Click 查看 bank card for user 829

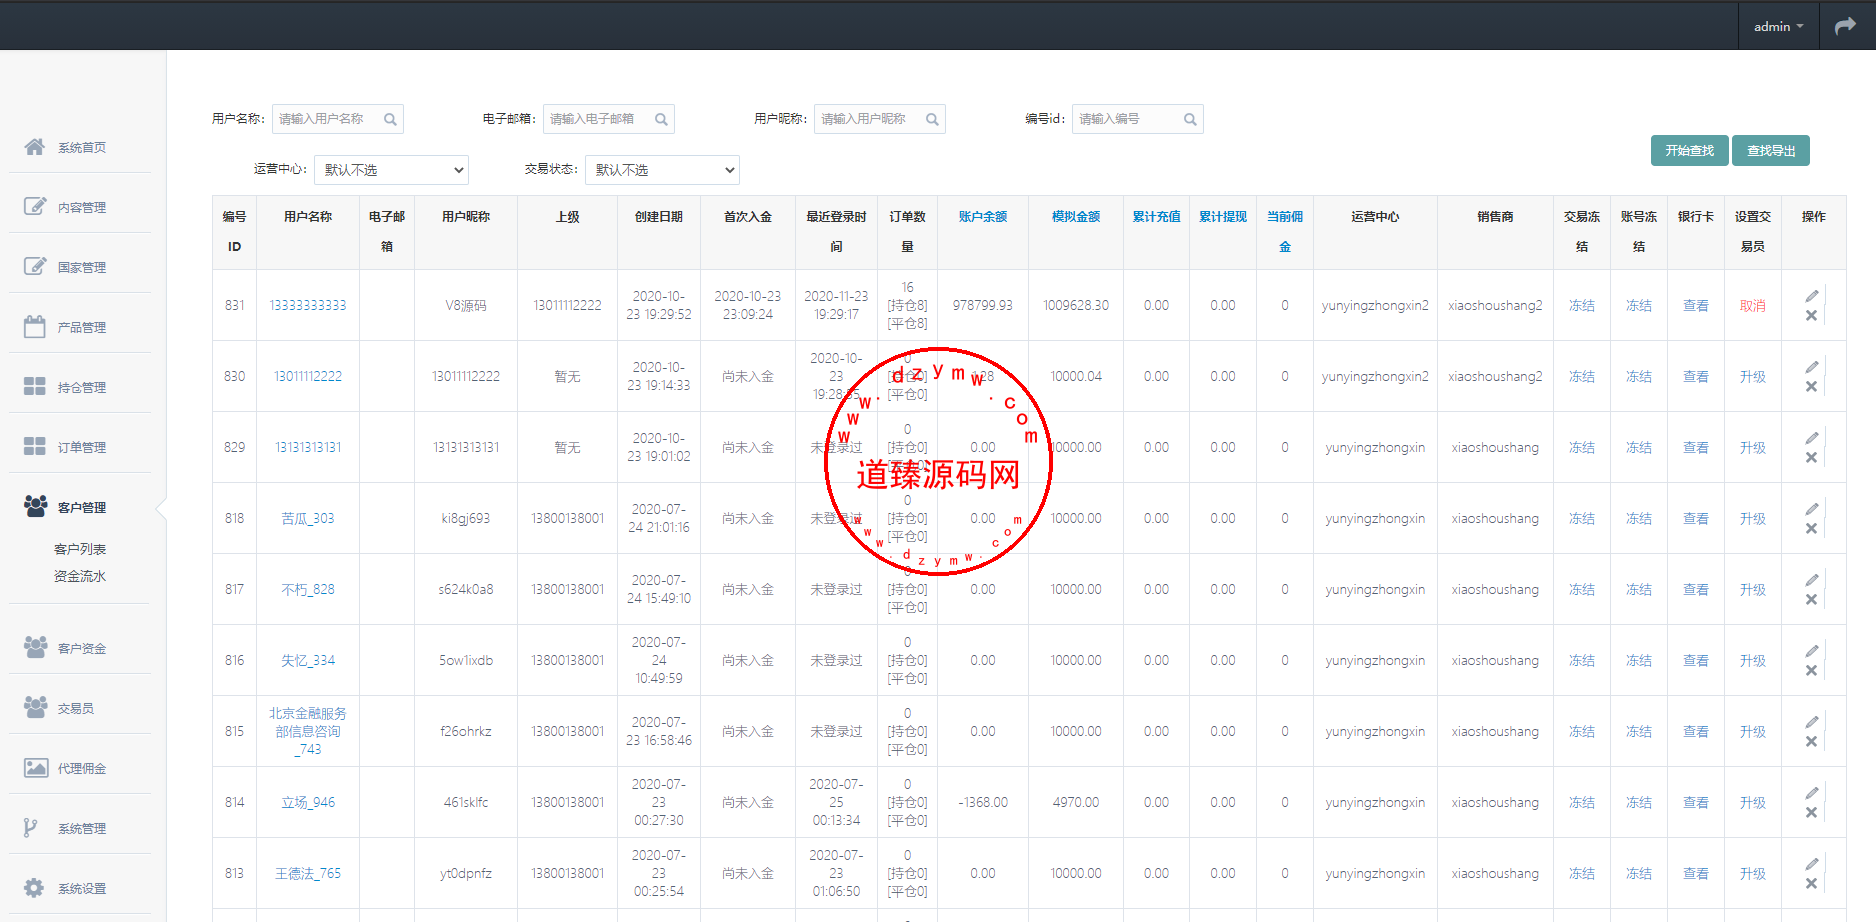pyautogui.click(x=1696, y=447)
